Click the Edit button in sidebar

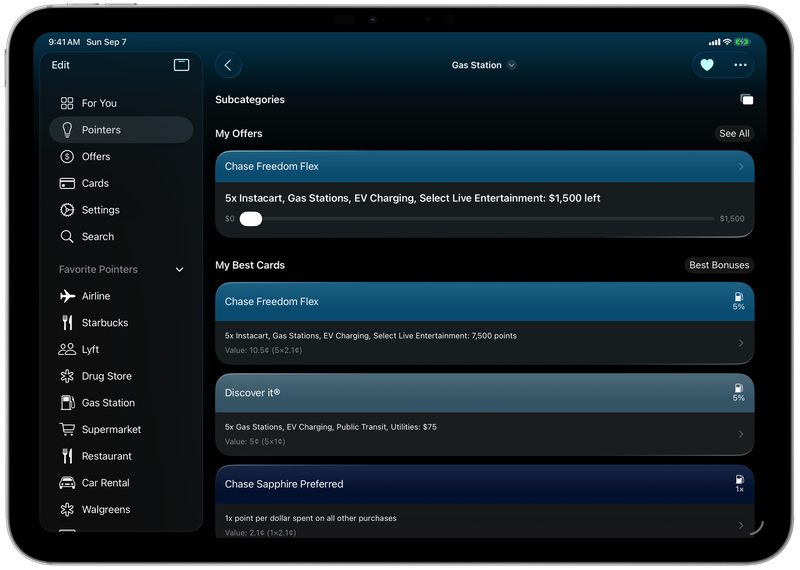pyautogui.click(x=60, y=65)
